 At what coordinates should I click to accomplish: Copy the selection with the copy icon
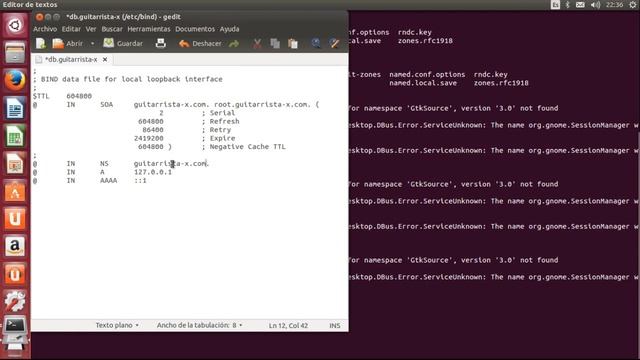tap(275, 43)
